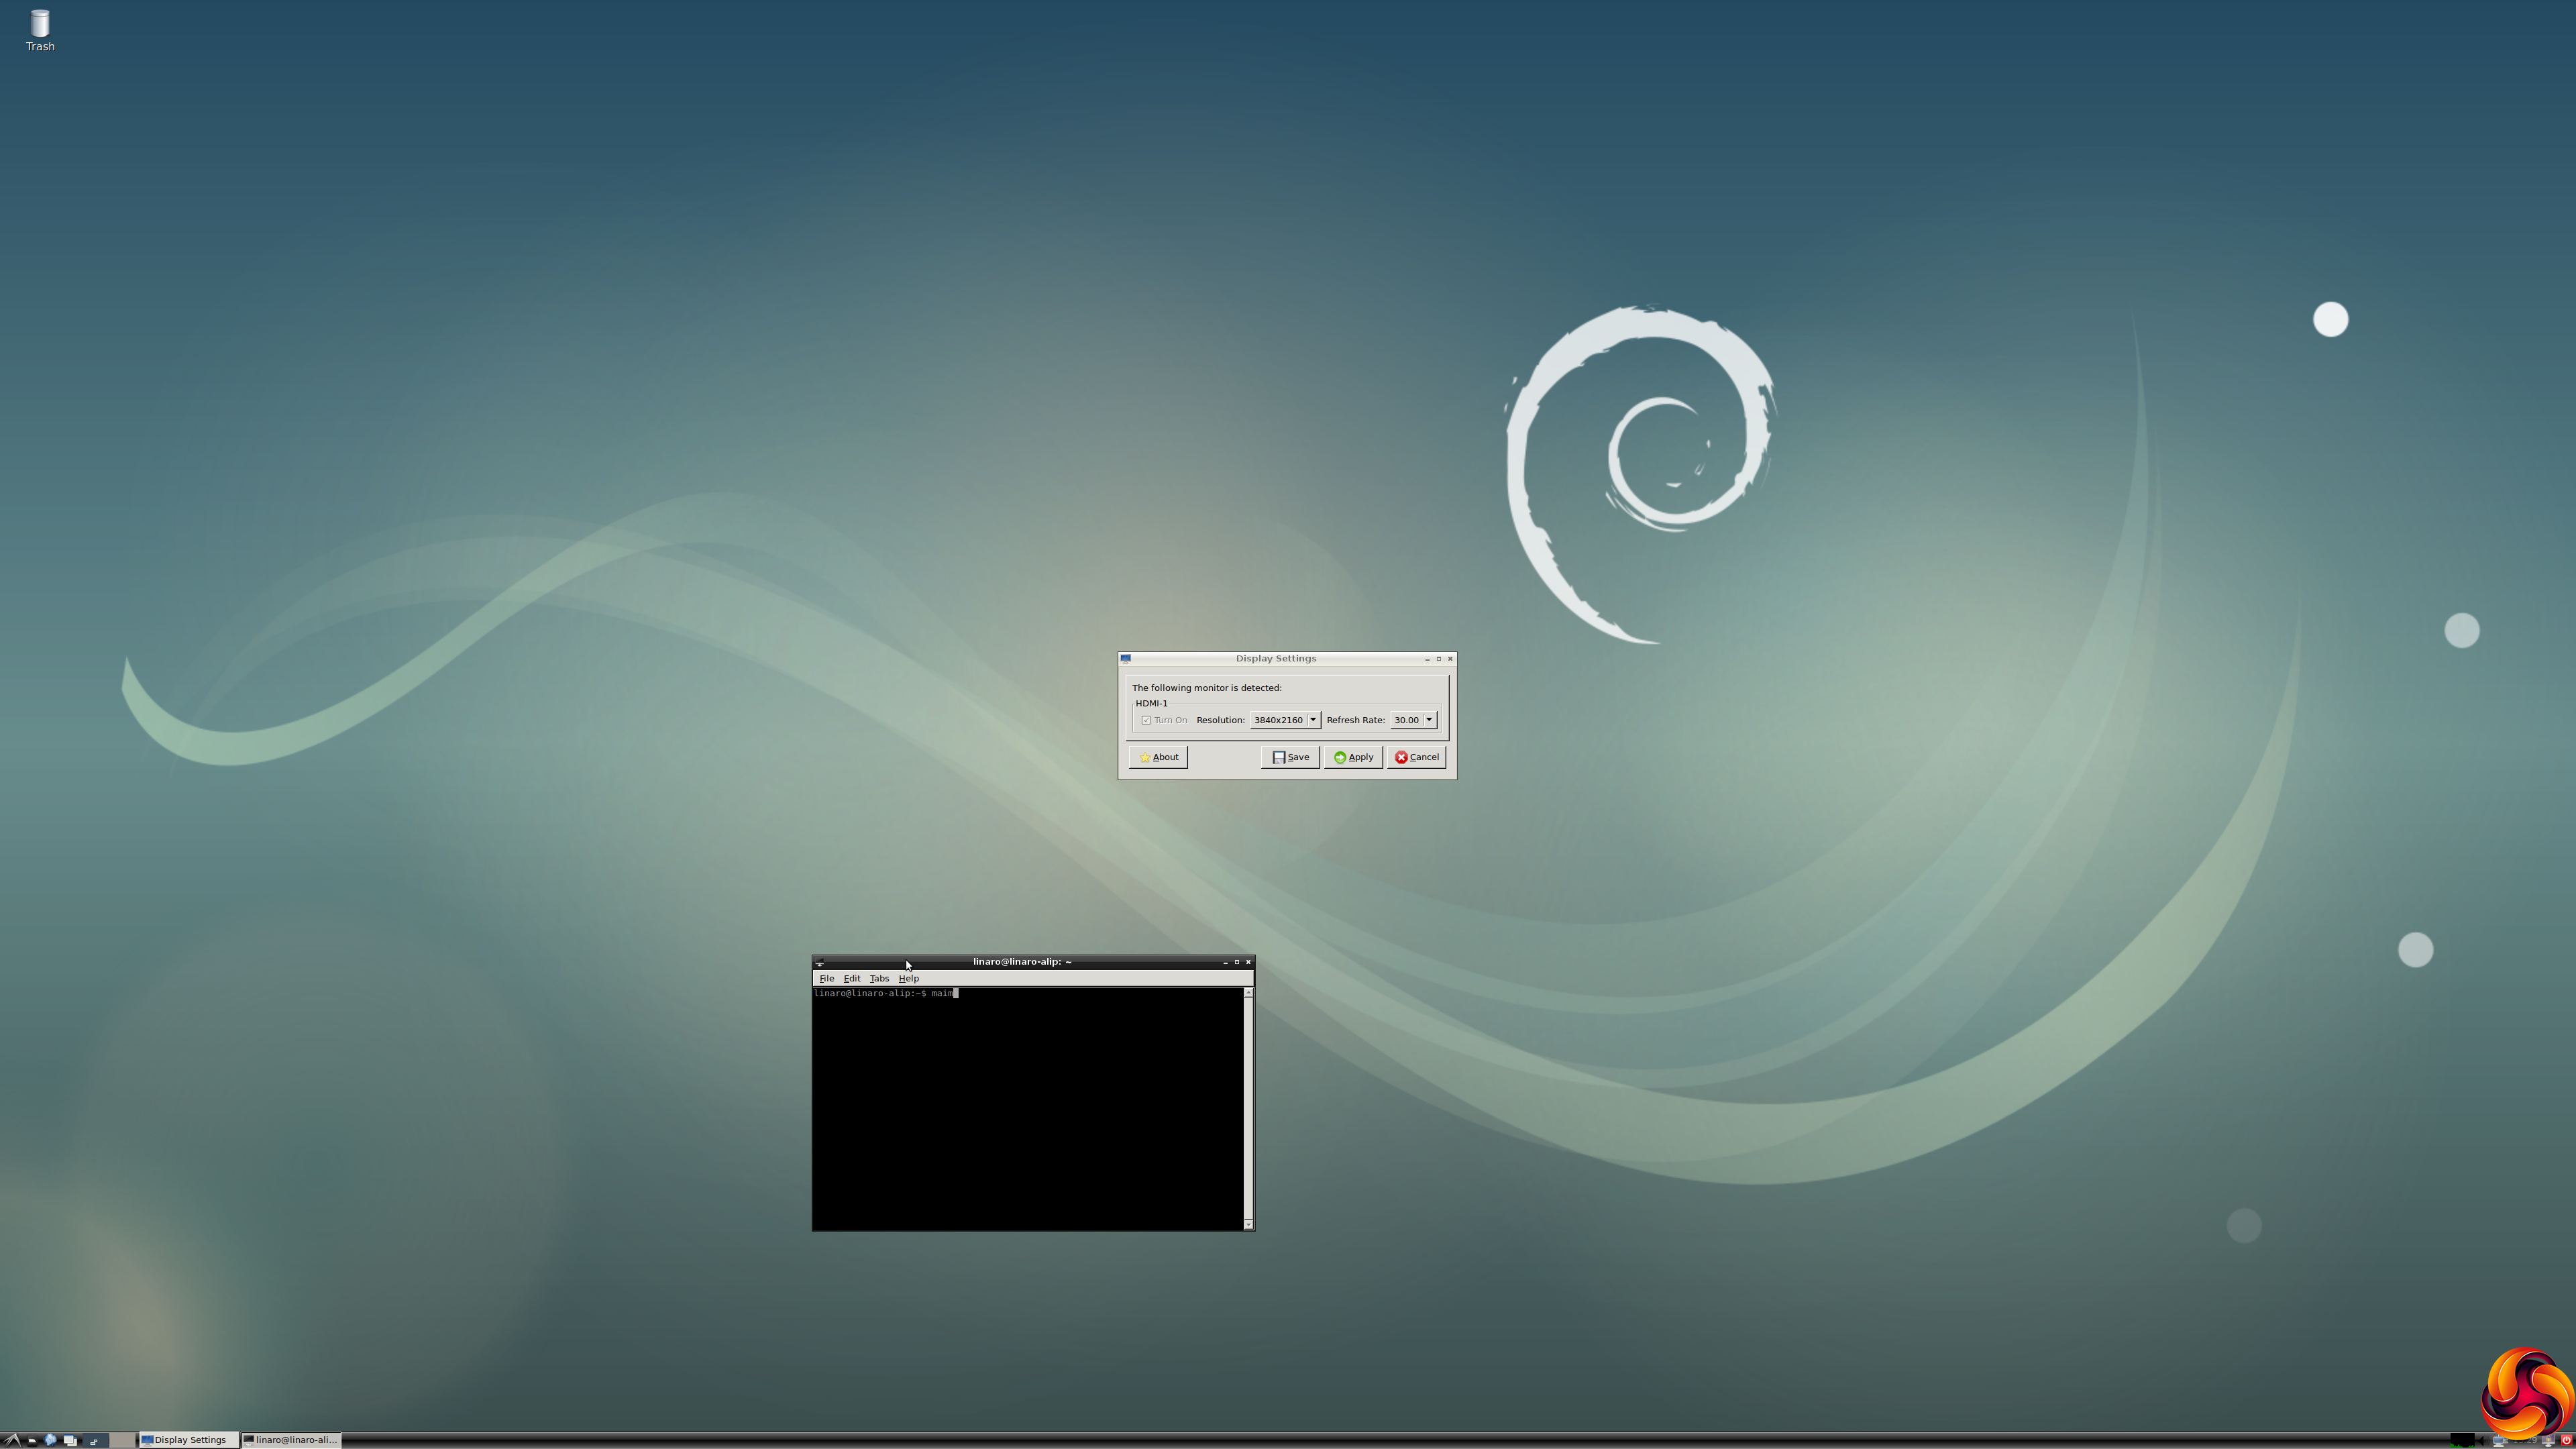The height and width of the screenshot is (1449, 2576).
Task: Launch the web browser globe icon
Action: [x=50, y=1440]
